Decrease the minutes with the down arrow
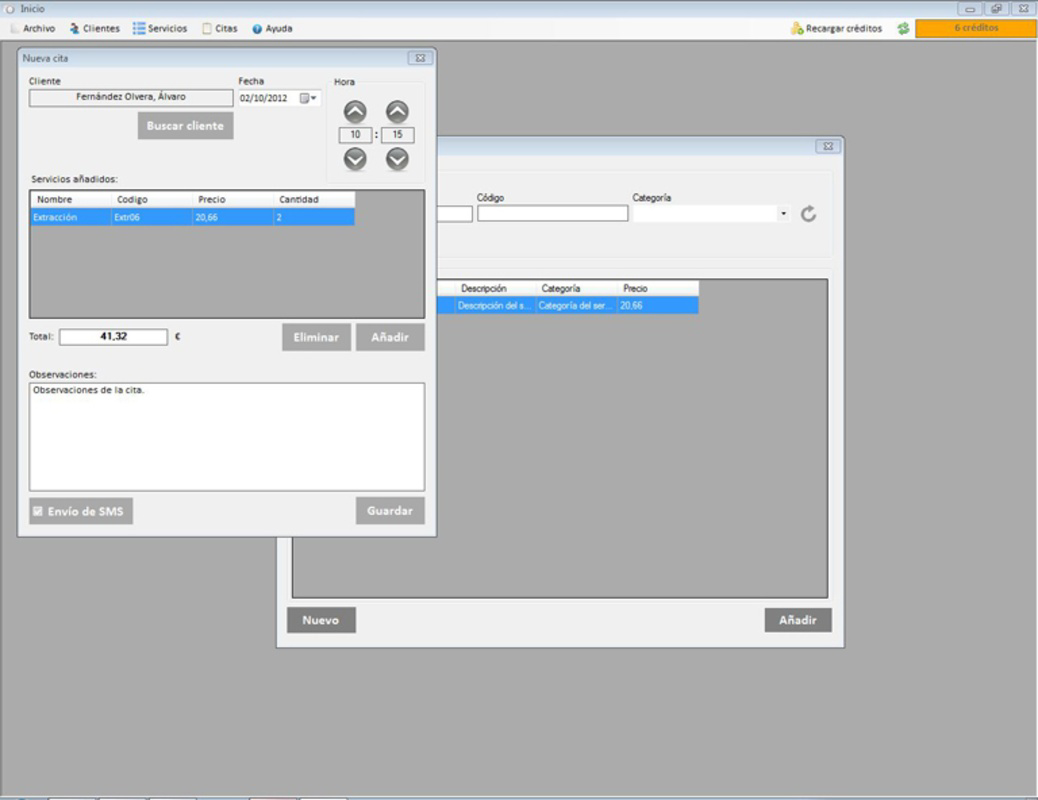This screenshot has height=800, width=1038. 397,159
